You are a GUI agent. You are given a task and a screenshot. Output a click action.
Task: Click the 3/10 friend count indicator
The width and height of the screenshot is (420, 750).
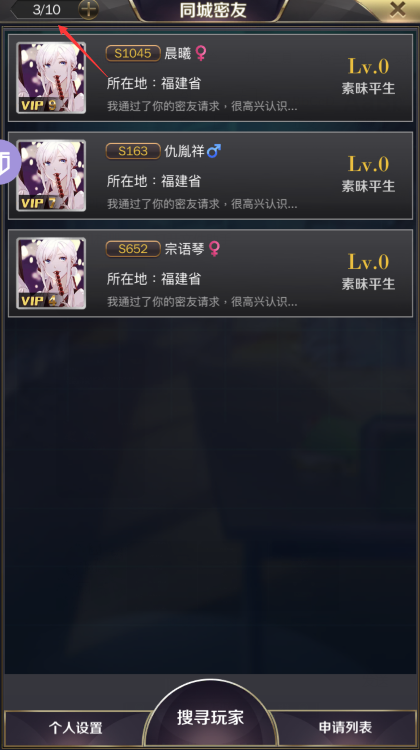click(46, 9)
